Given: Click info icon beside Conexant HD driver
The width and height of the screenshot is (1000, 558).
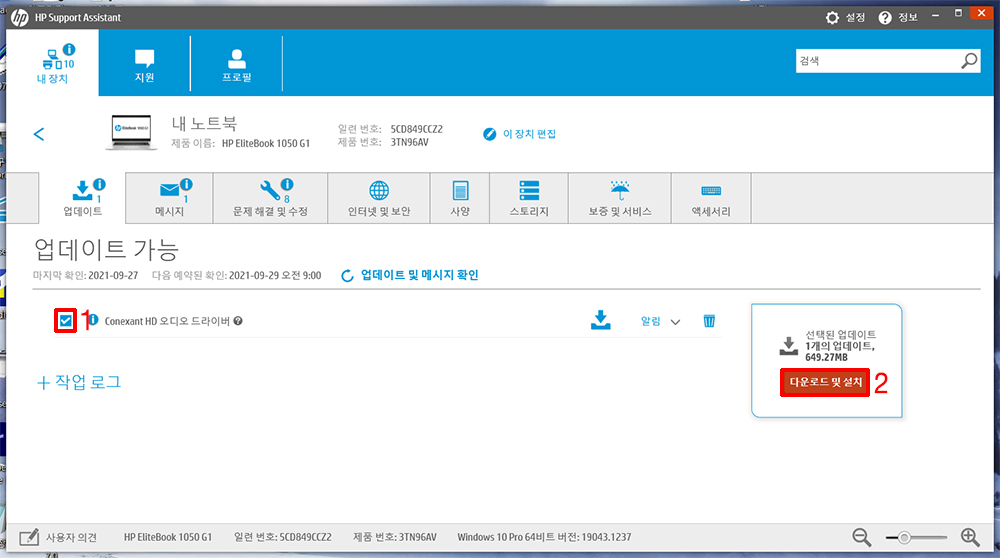Looking at the screenshot, I should (x=93, y=319).
